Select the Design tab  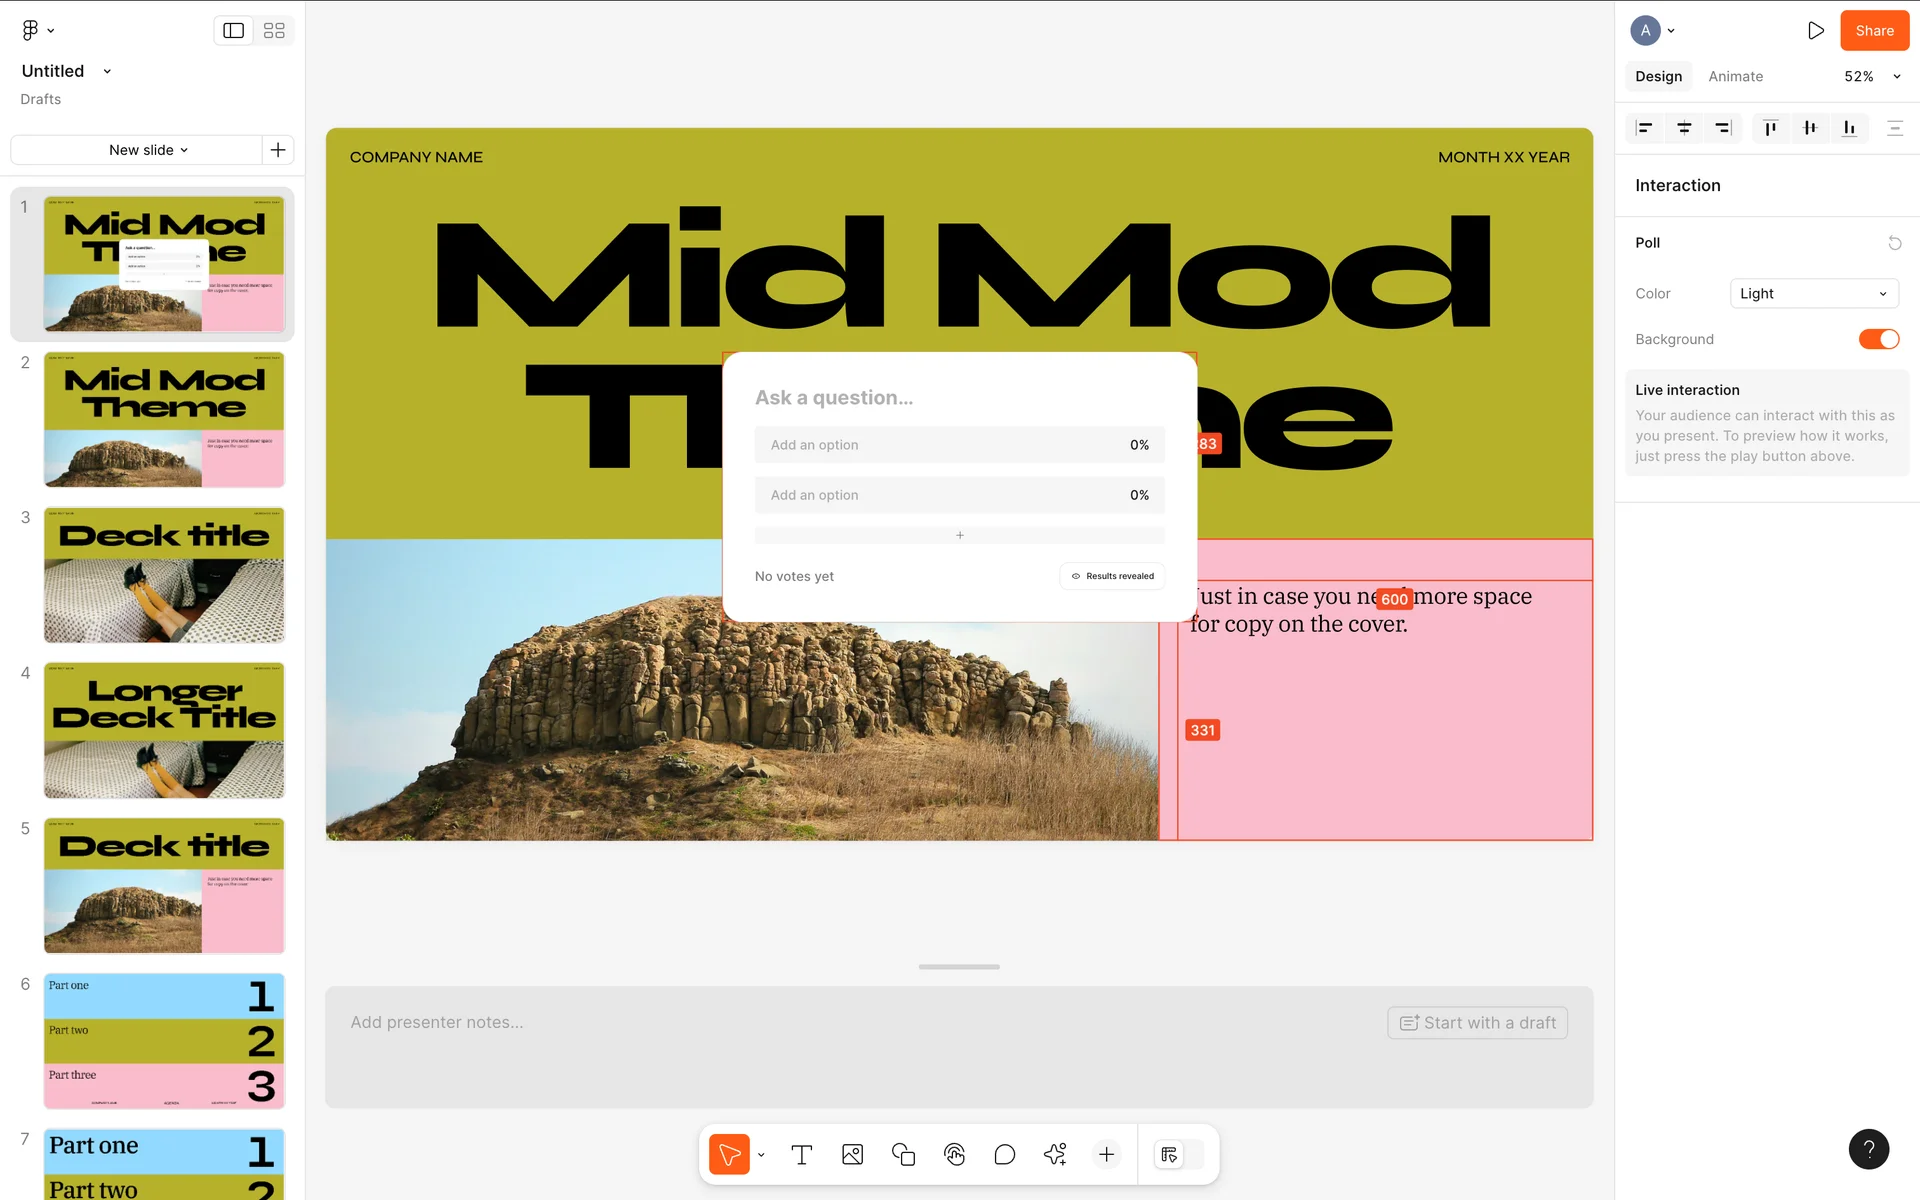coord(1658,77)
